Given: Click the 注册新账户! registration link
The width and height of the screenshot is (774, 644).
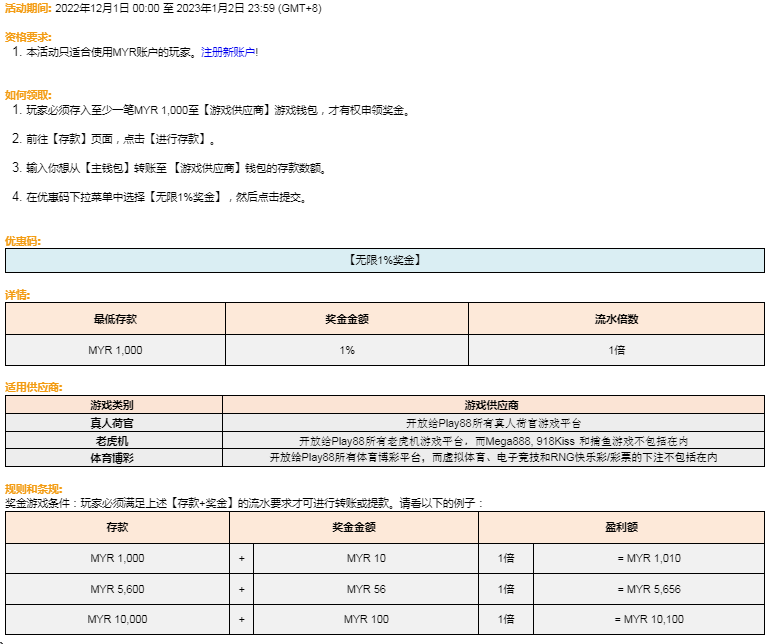Looking at the screenshot, I should tap(229, 51).
